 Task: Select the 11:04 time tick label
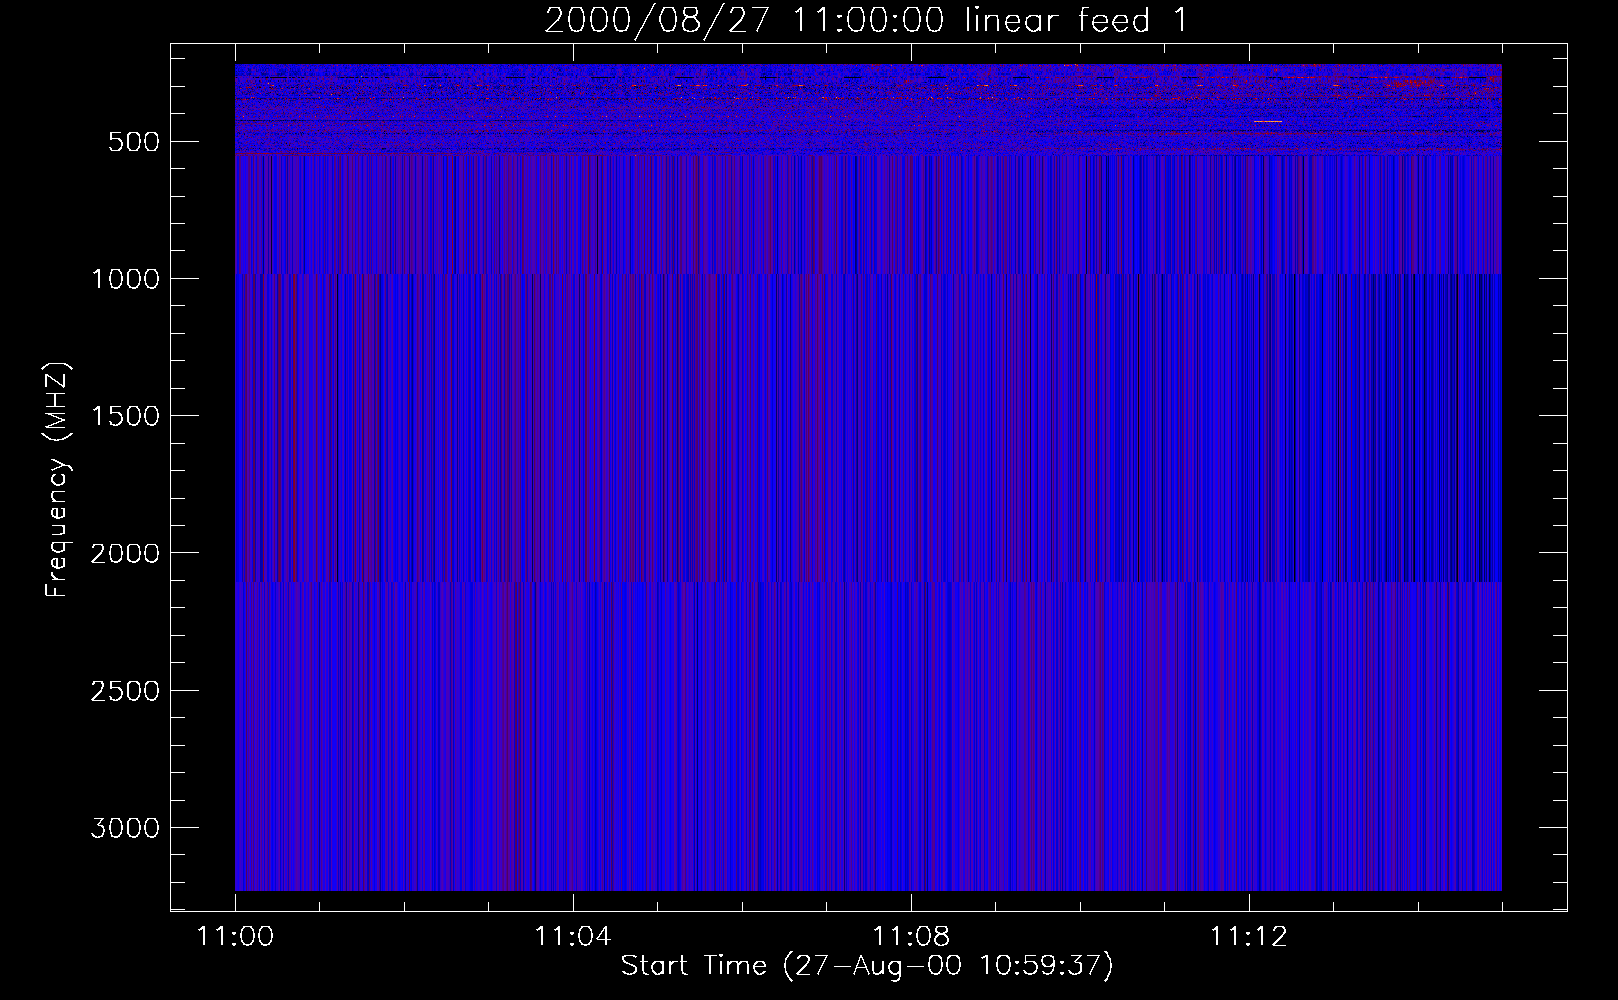coord(572,937)
